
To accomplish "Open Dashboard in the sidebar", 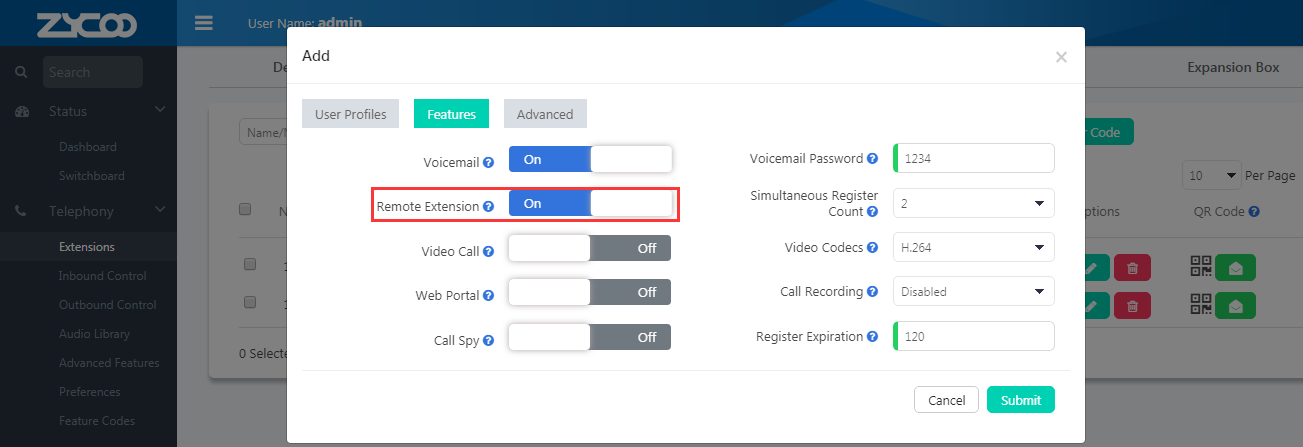I will pyautogui.click(x=88, y=147).
